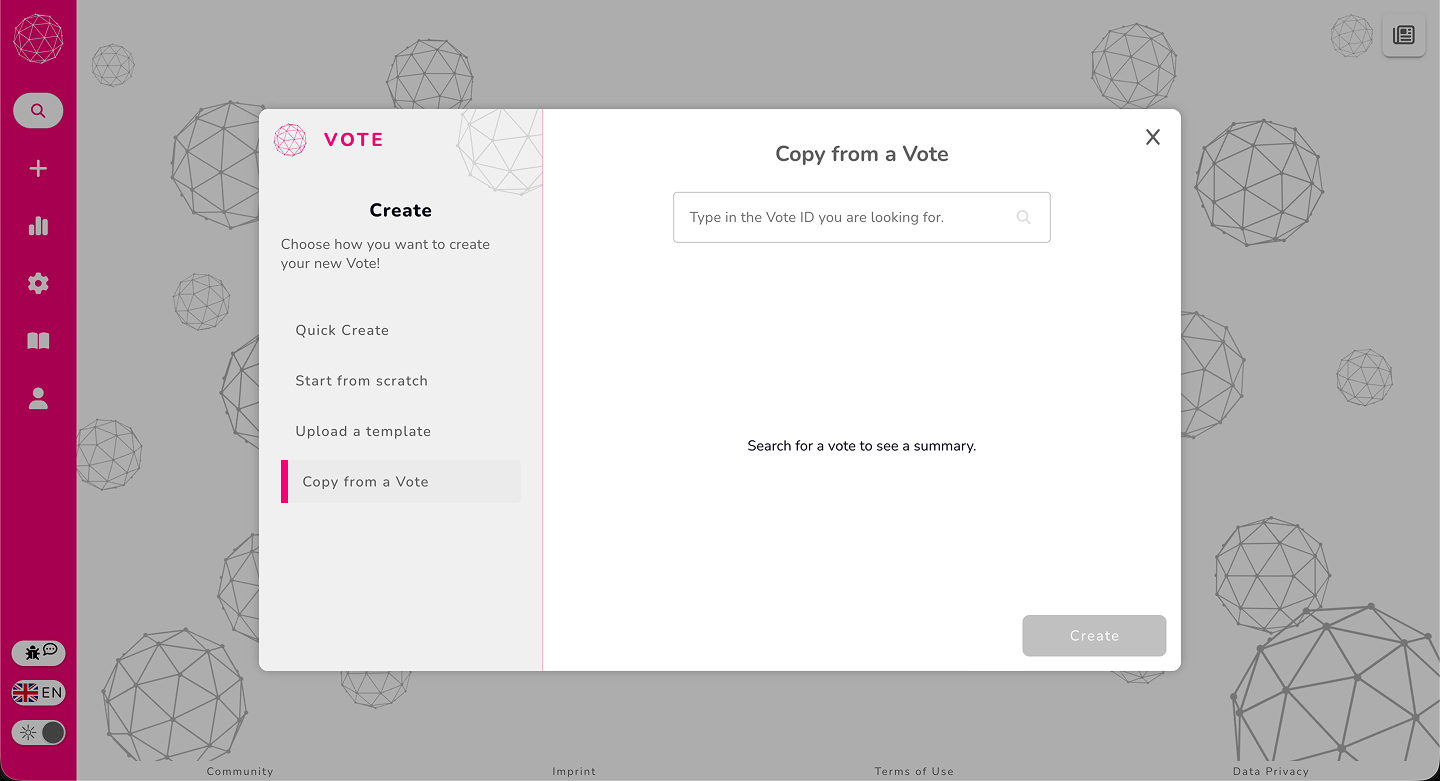
Task: Click the plus icon to create new
Action: coord(38,169)
